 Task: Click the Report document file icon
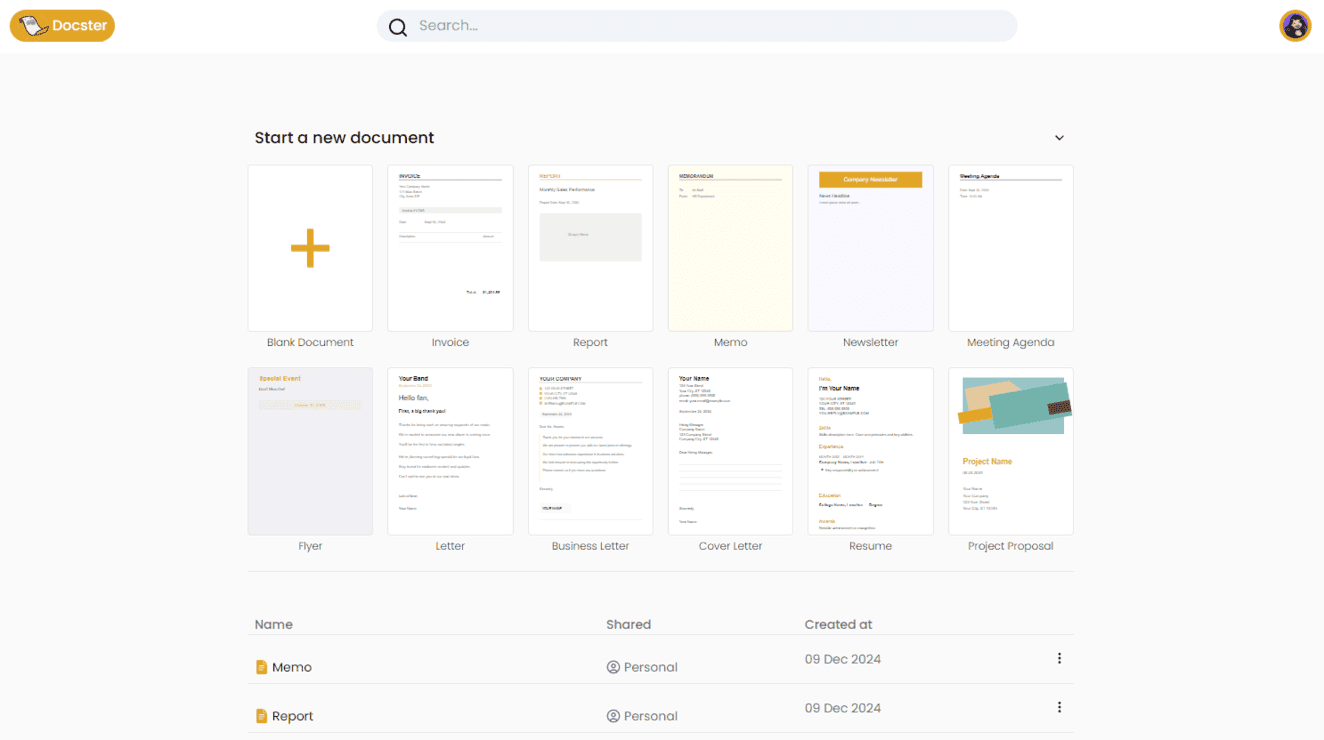(261, 716)
